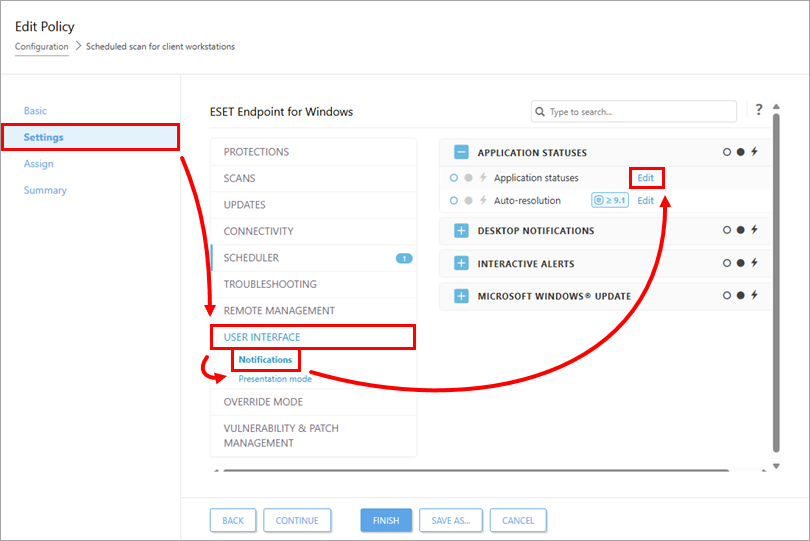Click Edit link for Application statuses

pos(646,178)
